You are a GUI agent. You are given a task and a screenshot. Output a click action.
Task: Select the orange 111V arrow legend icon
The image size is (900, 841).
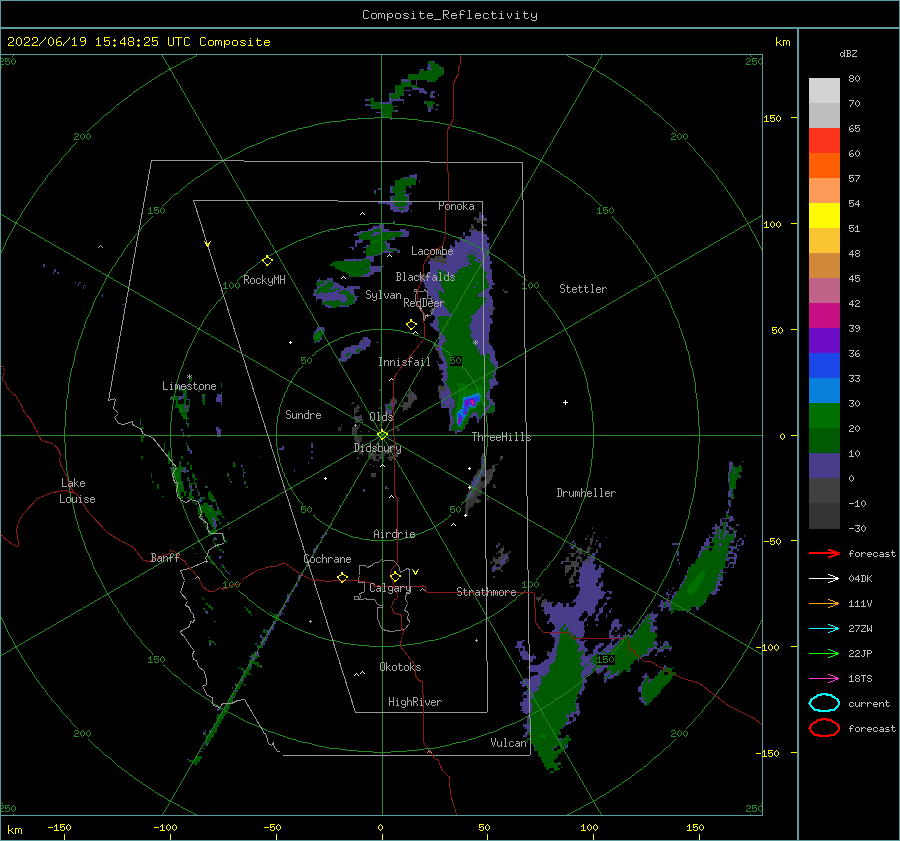(x=824, y=603)
